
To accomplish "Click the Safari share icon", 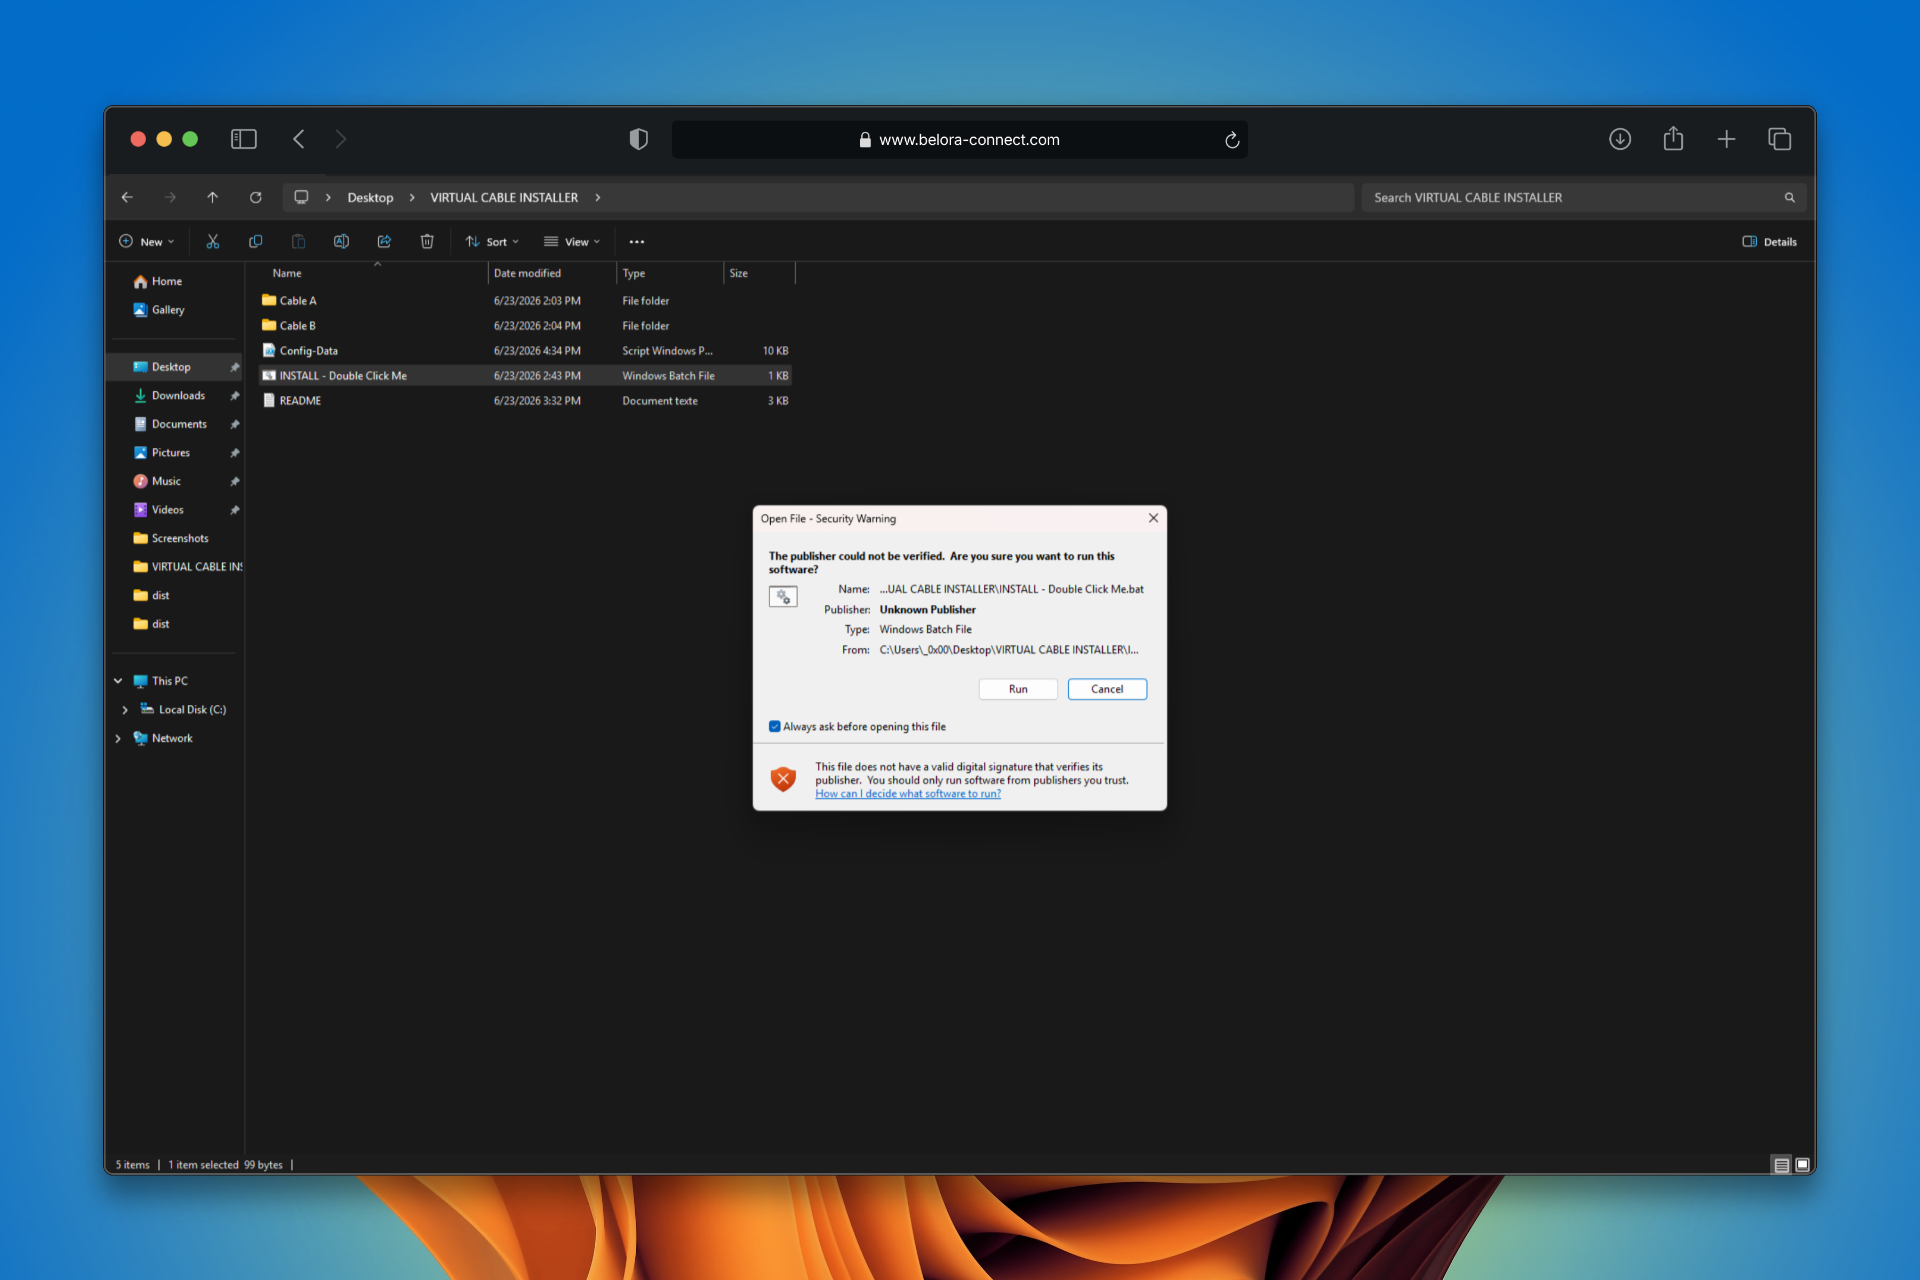I will pyautogui.click(x=1673, y=138).
